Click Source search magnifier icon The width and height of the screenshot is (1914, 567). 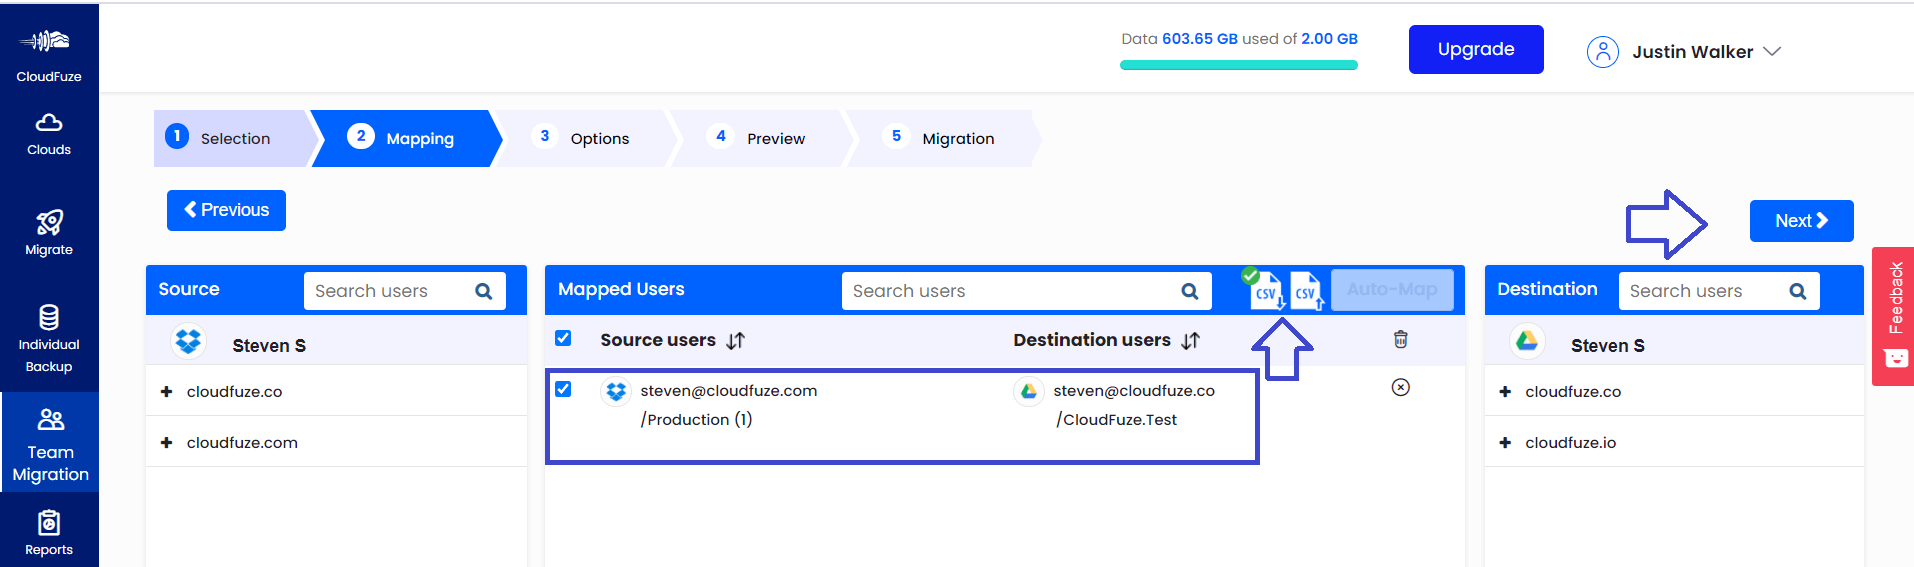[484, 291]
